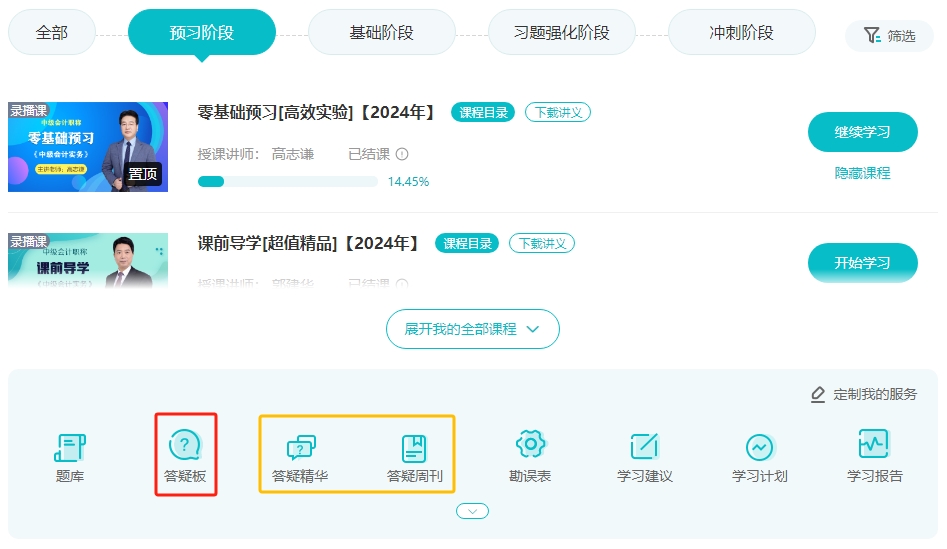Open the 课前导学 course thumbnail

(x=88, y=260)
